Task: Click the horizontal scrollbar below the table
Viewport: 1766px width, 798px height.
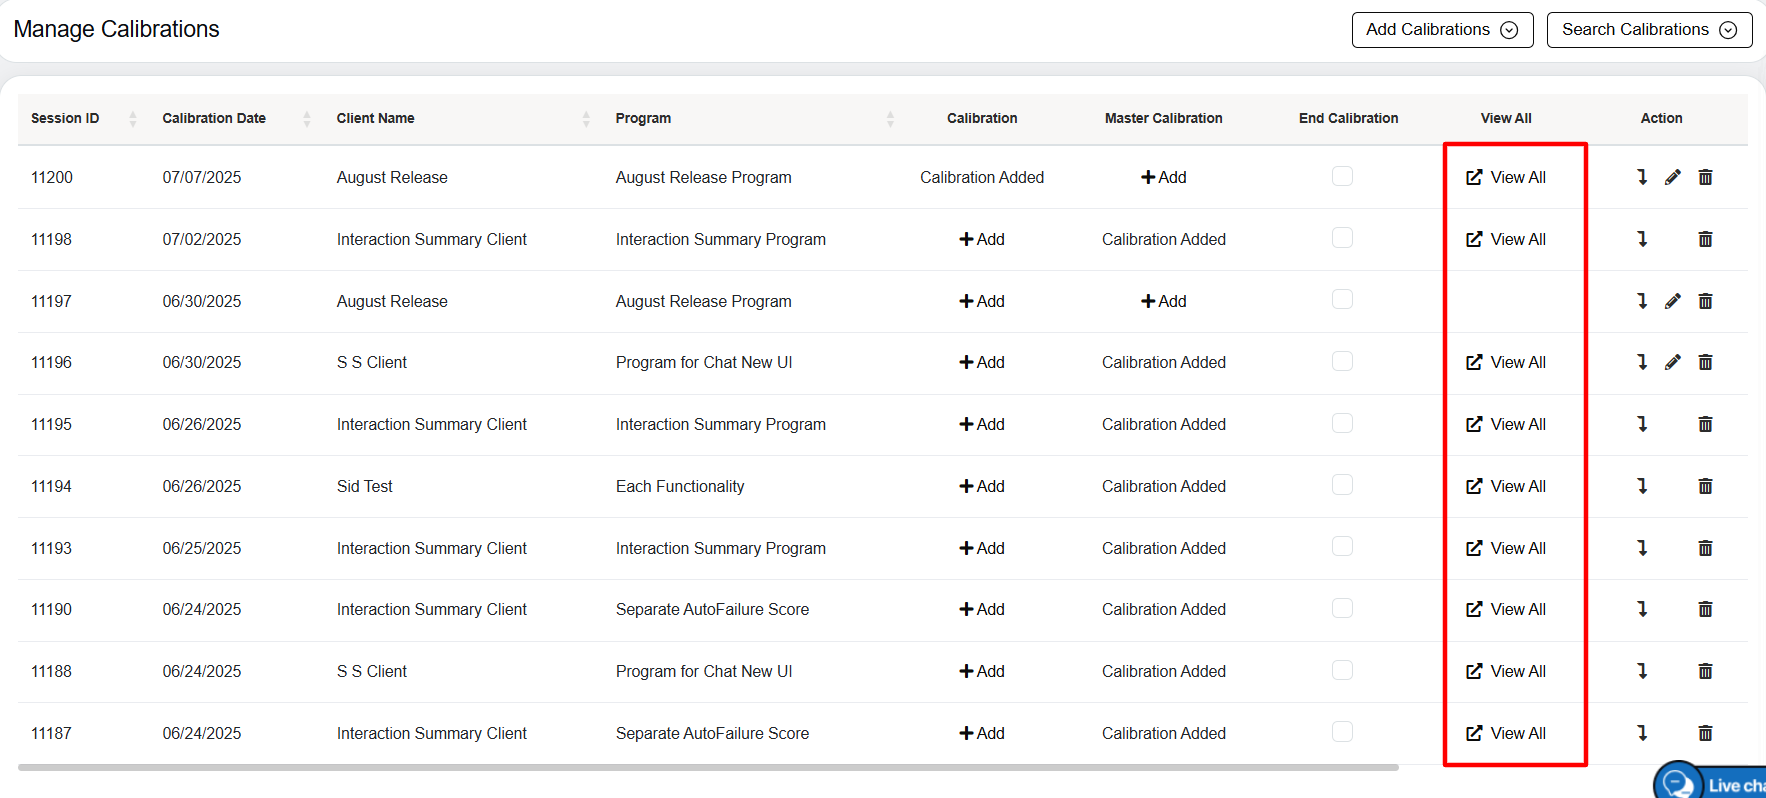Action: pyautogui.click(x=708, y=768)
